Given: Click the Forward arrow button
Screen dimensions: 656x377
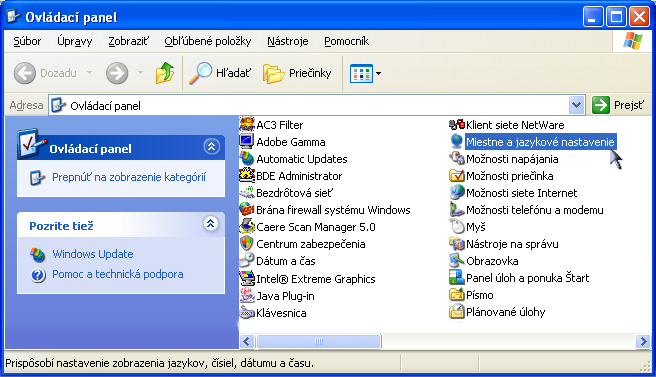Looking at the screenshot, I should [117, 73].
